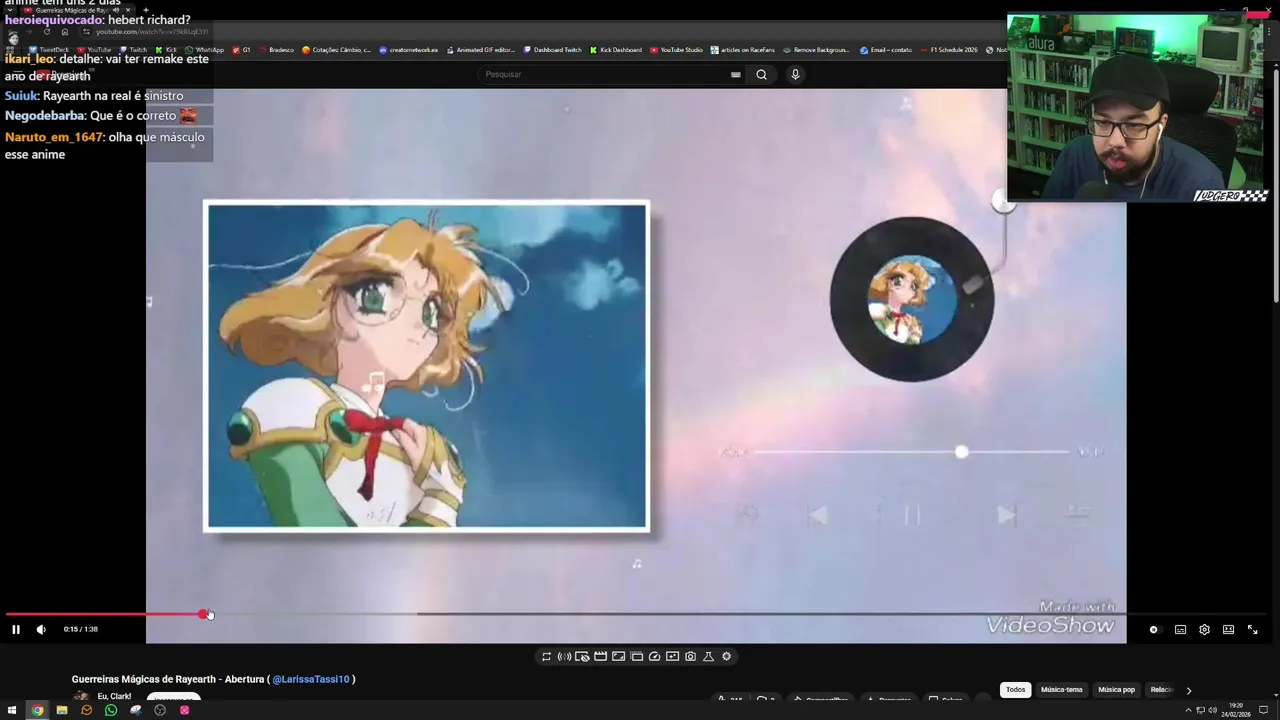Open the on-screen keyboard in search box
The width and height of the screenshot is (1280, 720).
tap(735, 74)
